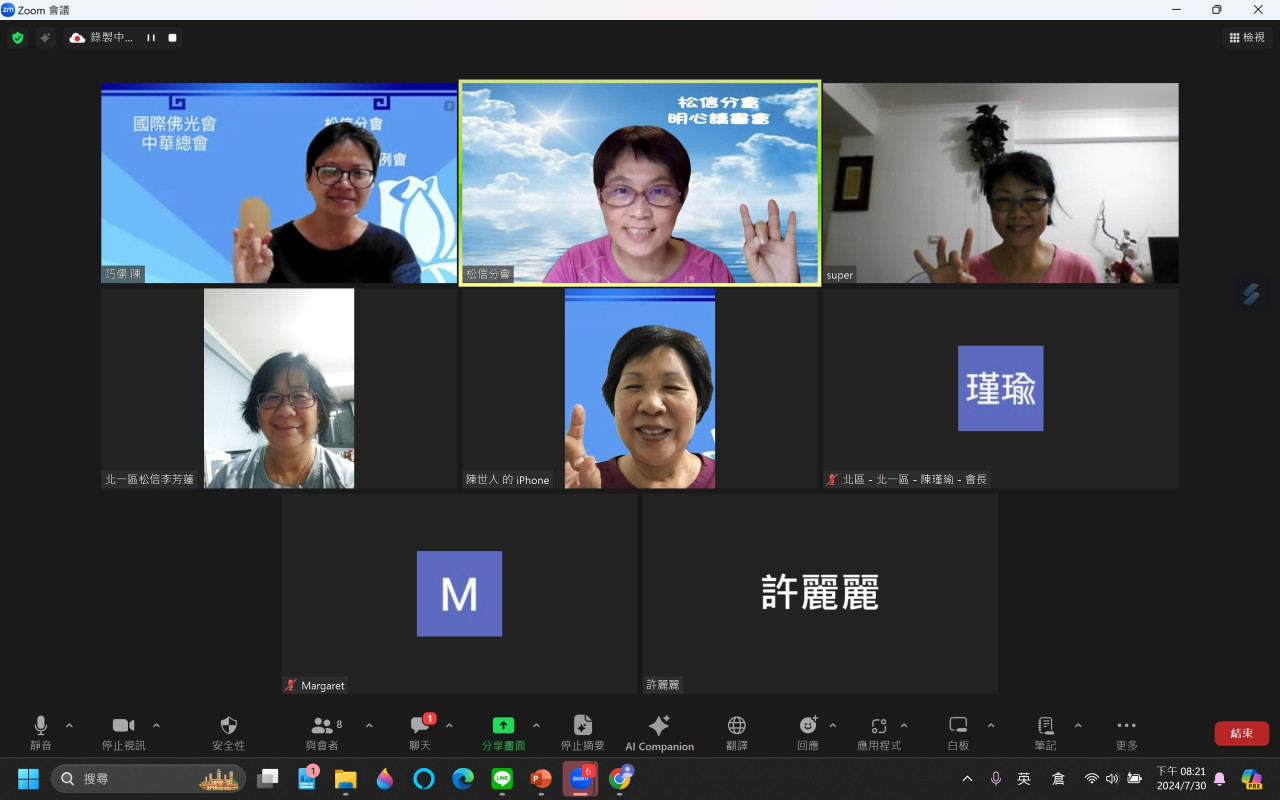
Task: Click the green encryption shield icon
Action: tap(18, 38)
